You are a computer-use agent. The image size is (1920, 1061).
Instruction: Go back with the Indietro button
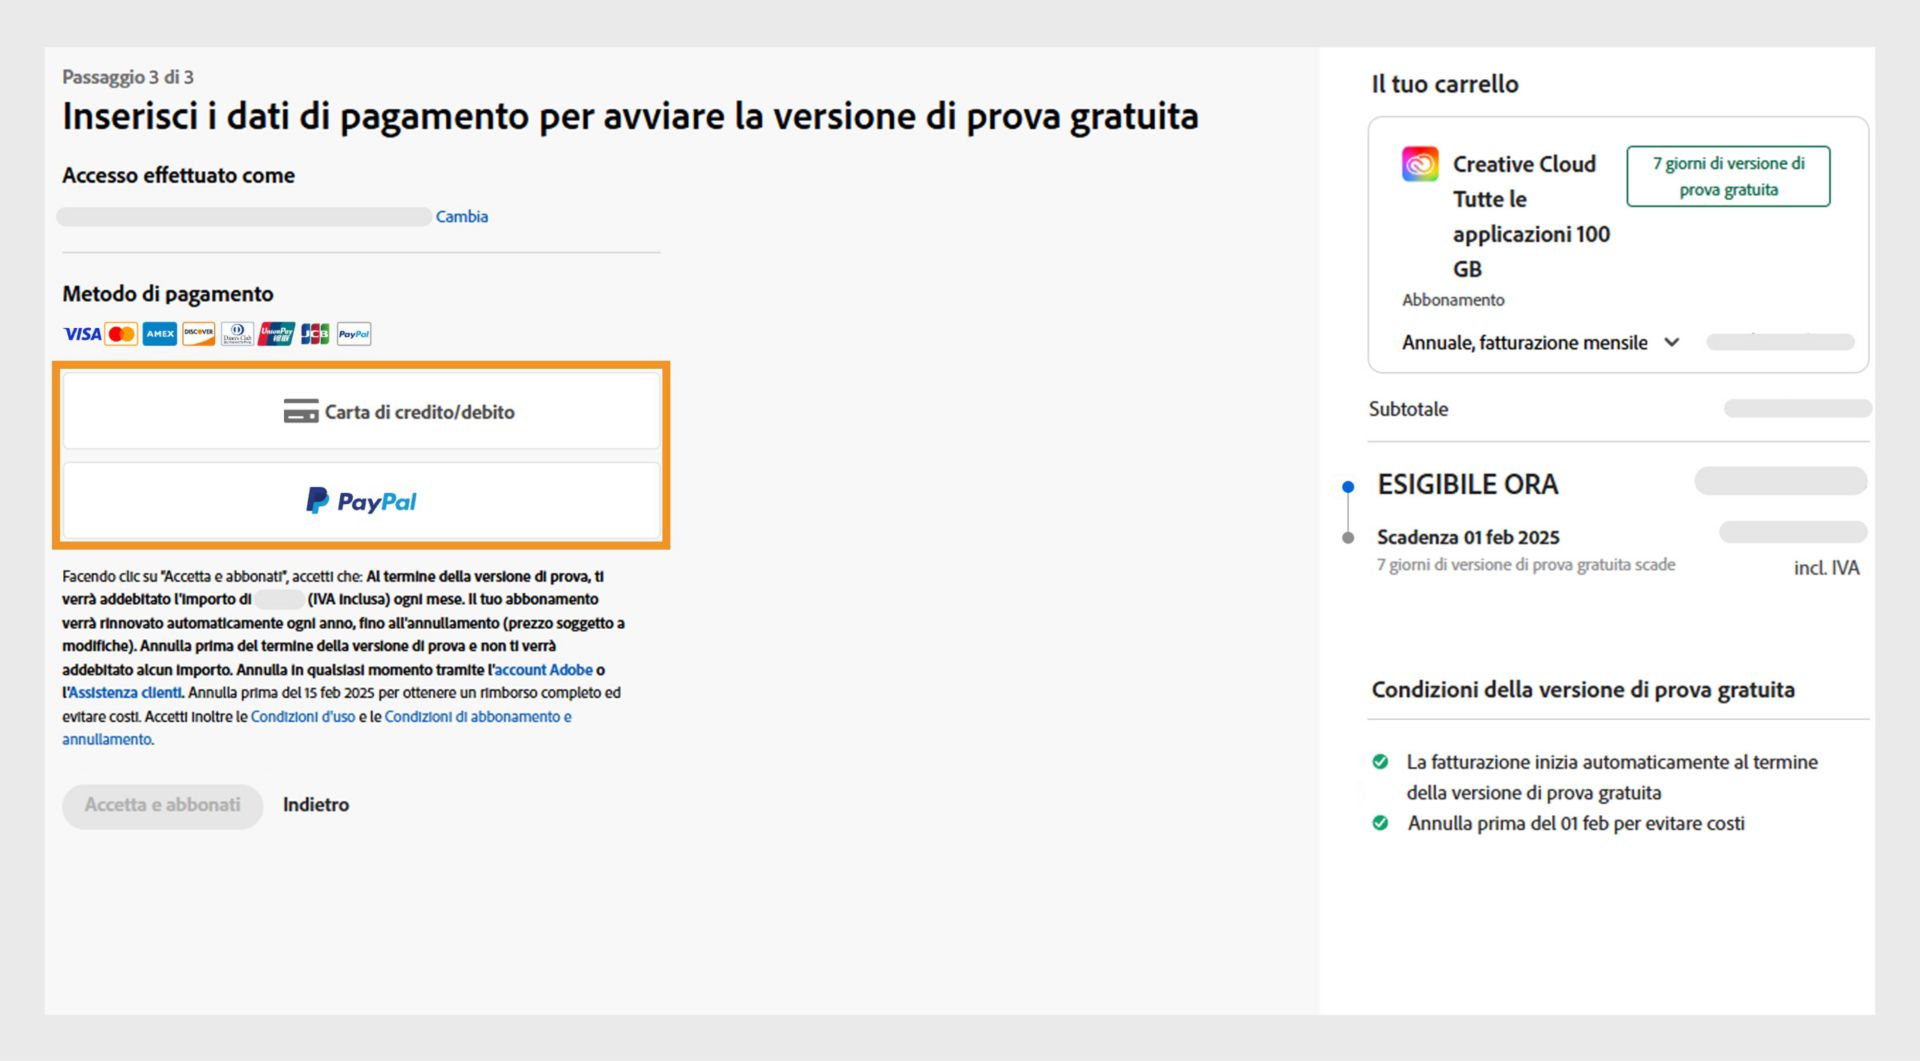coord(316,805)
